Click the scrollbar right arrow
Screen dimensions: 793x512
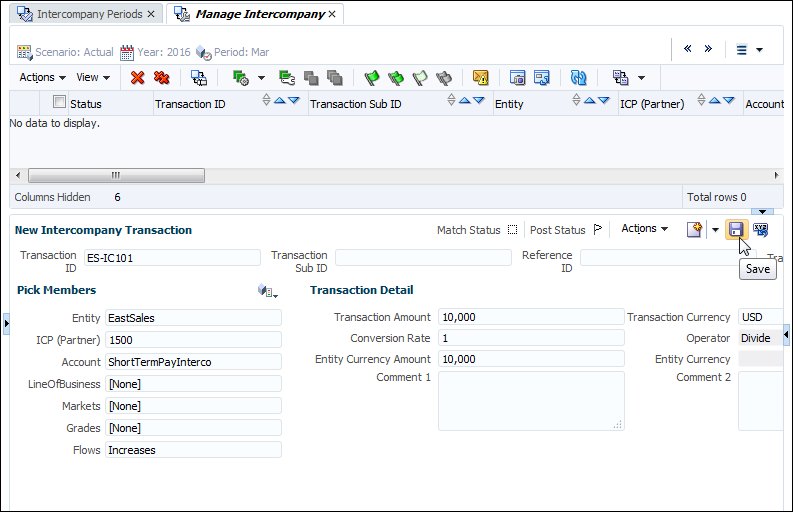[776, 176]
